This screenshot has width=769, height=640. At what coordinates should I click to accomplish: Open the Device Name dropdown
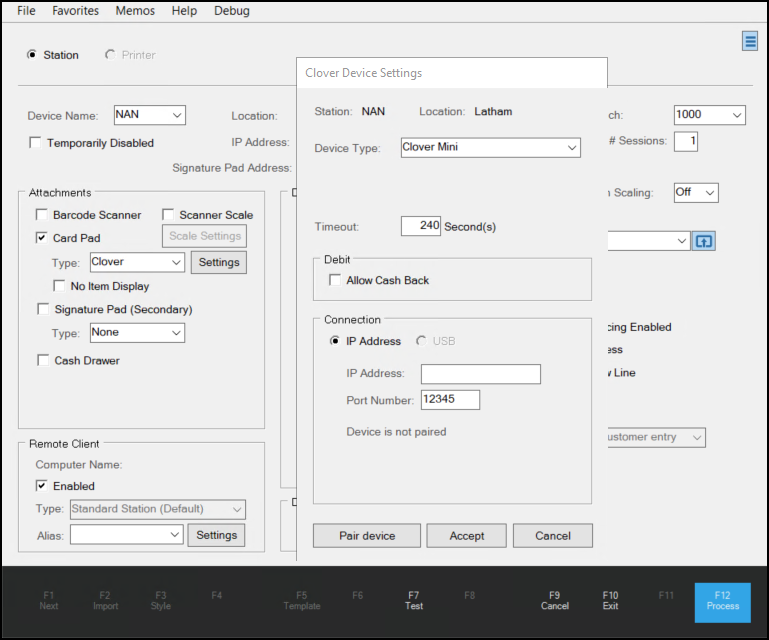point(150,115)
